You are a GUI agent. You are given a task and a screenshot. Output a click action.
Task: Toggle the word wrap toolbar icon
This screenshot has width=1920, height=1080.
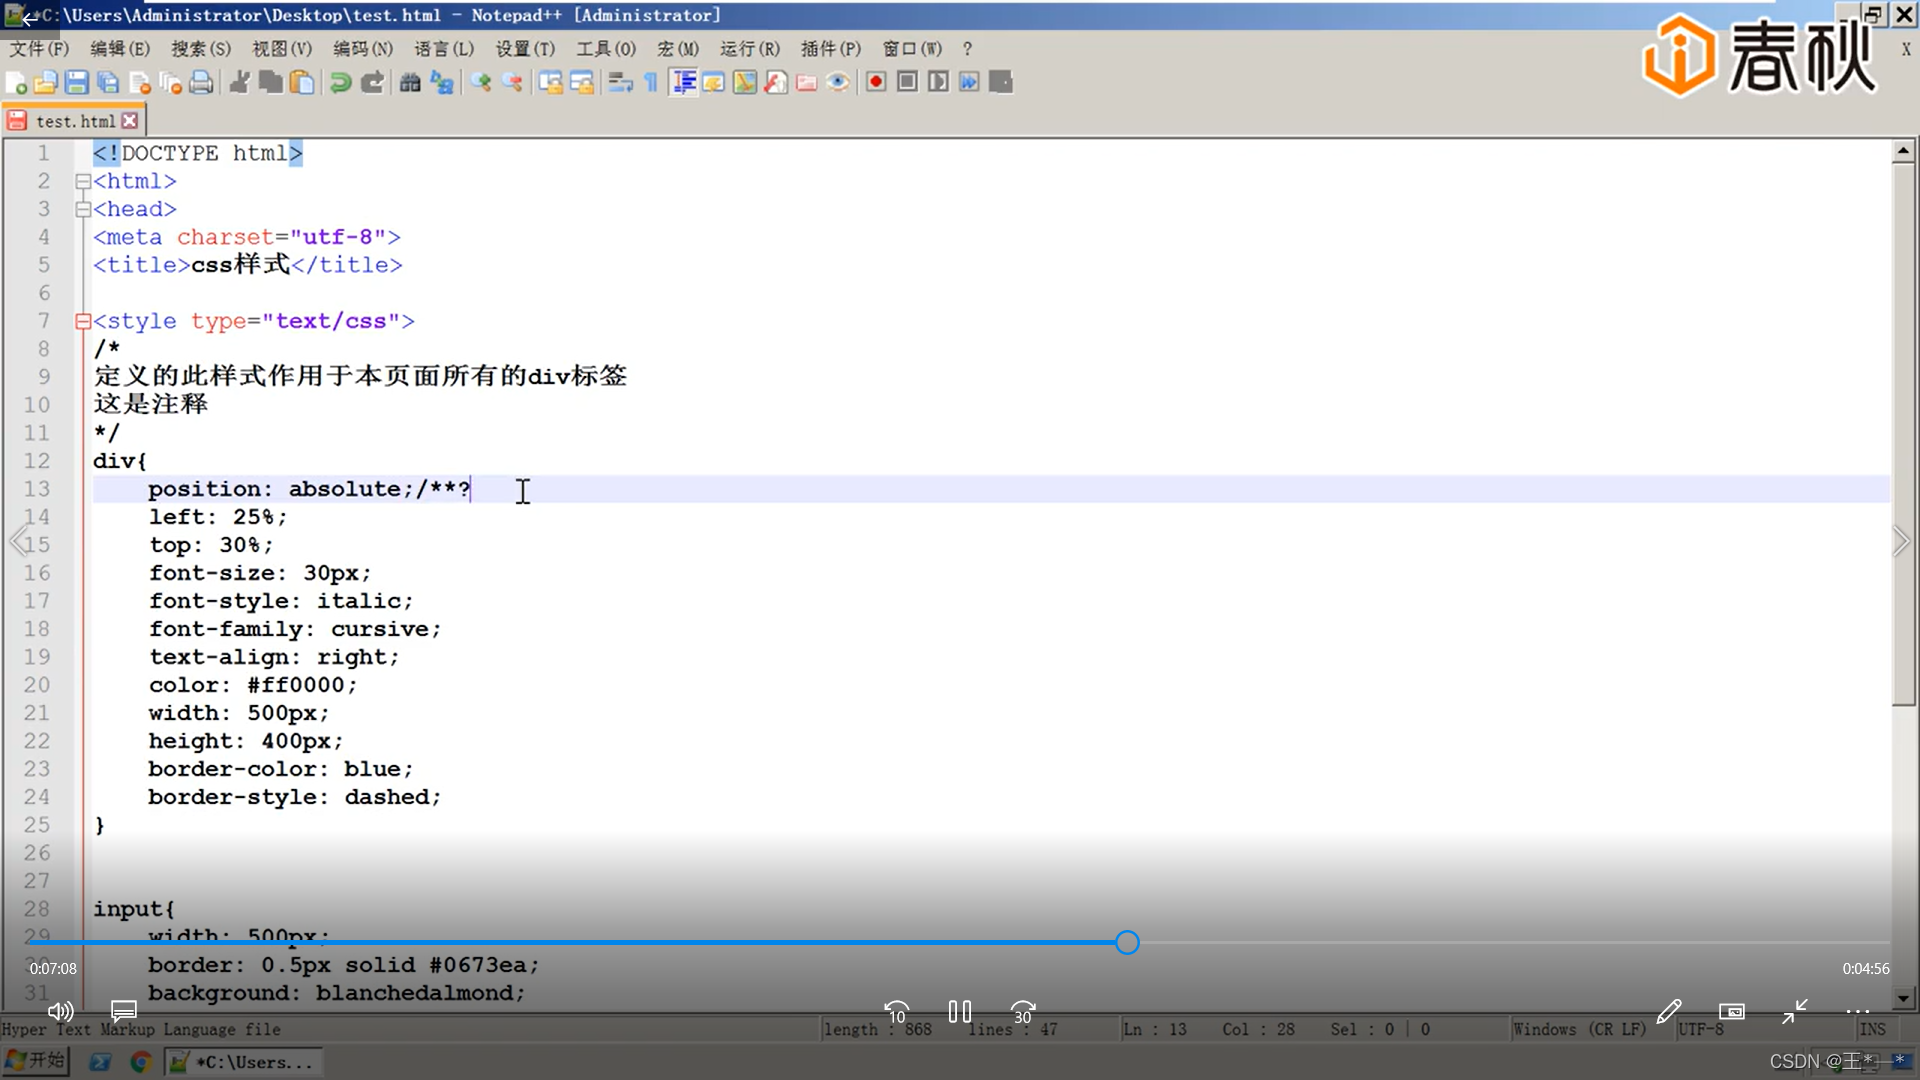620,83
